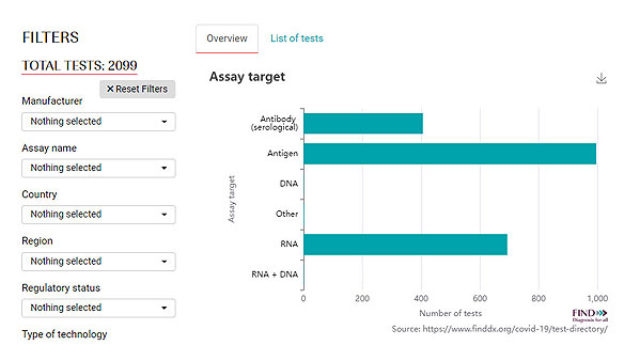Click the Total Tests: 2099 heading
The image size is (640, 361).
coord(80,66)
